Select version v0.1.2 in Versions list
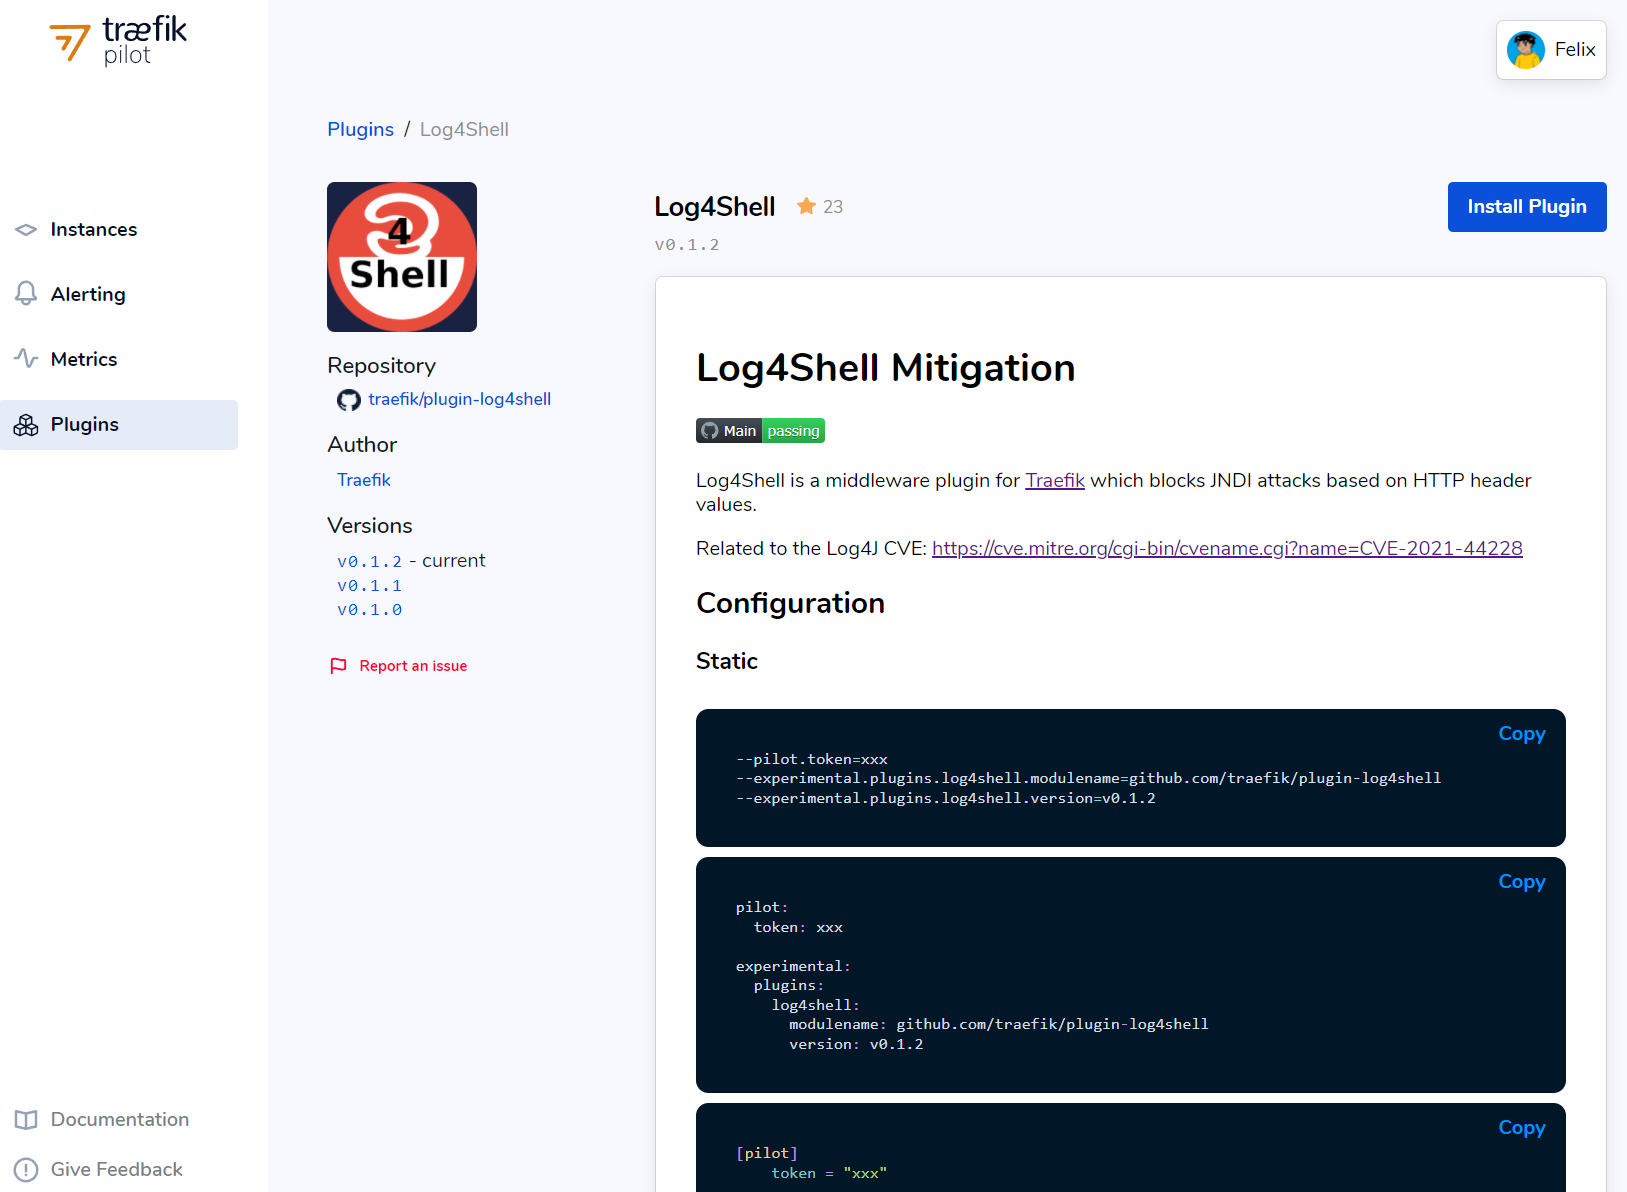The image size is (1627, 1192). point(370,562)
